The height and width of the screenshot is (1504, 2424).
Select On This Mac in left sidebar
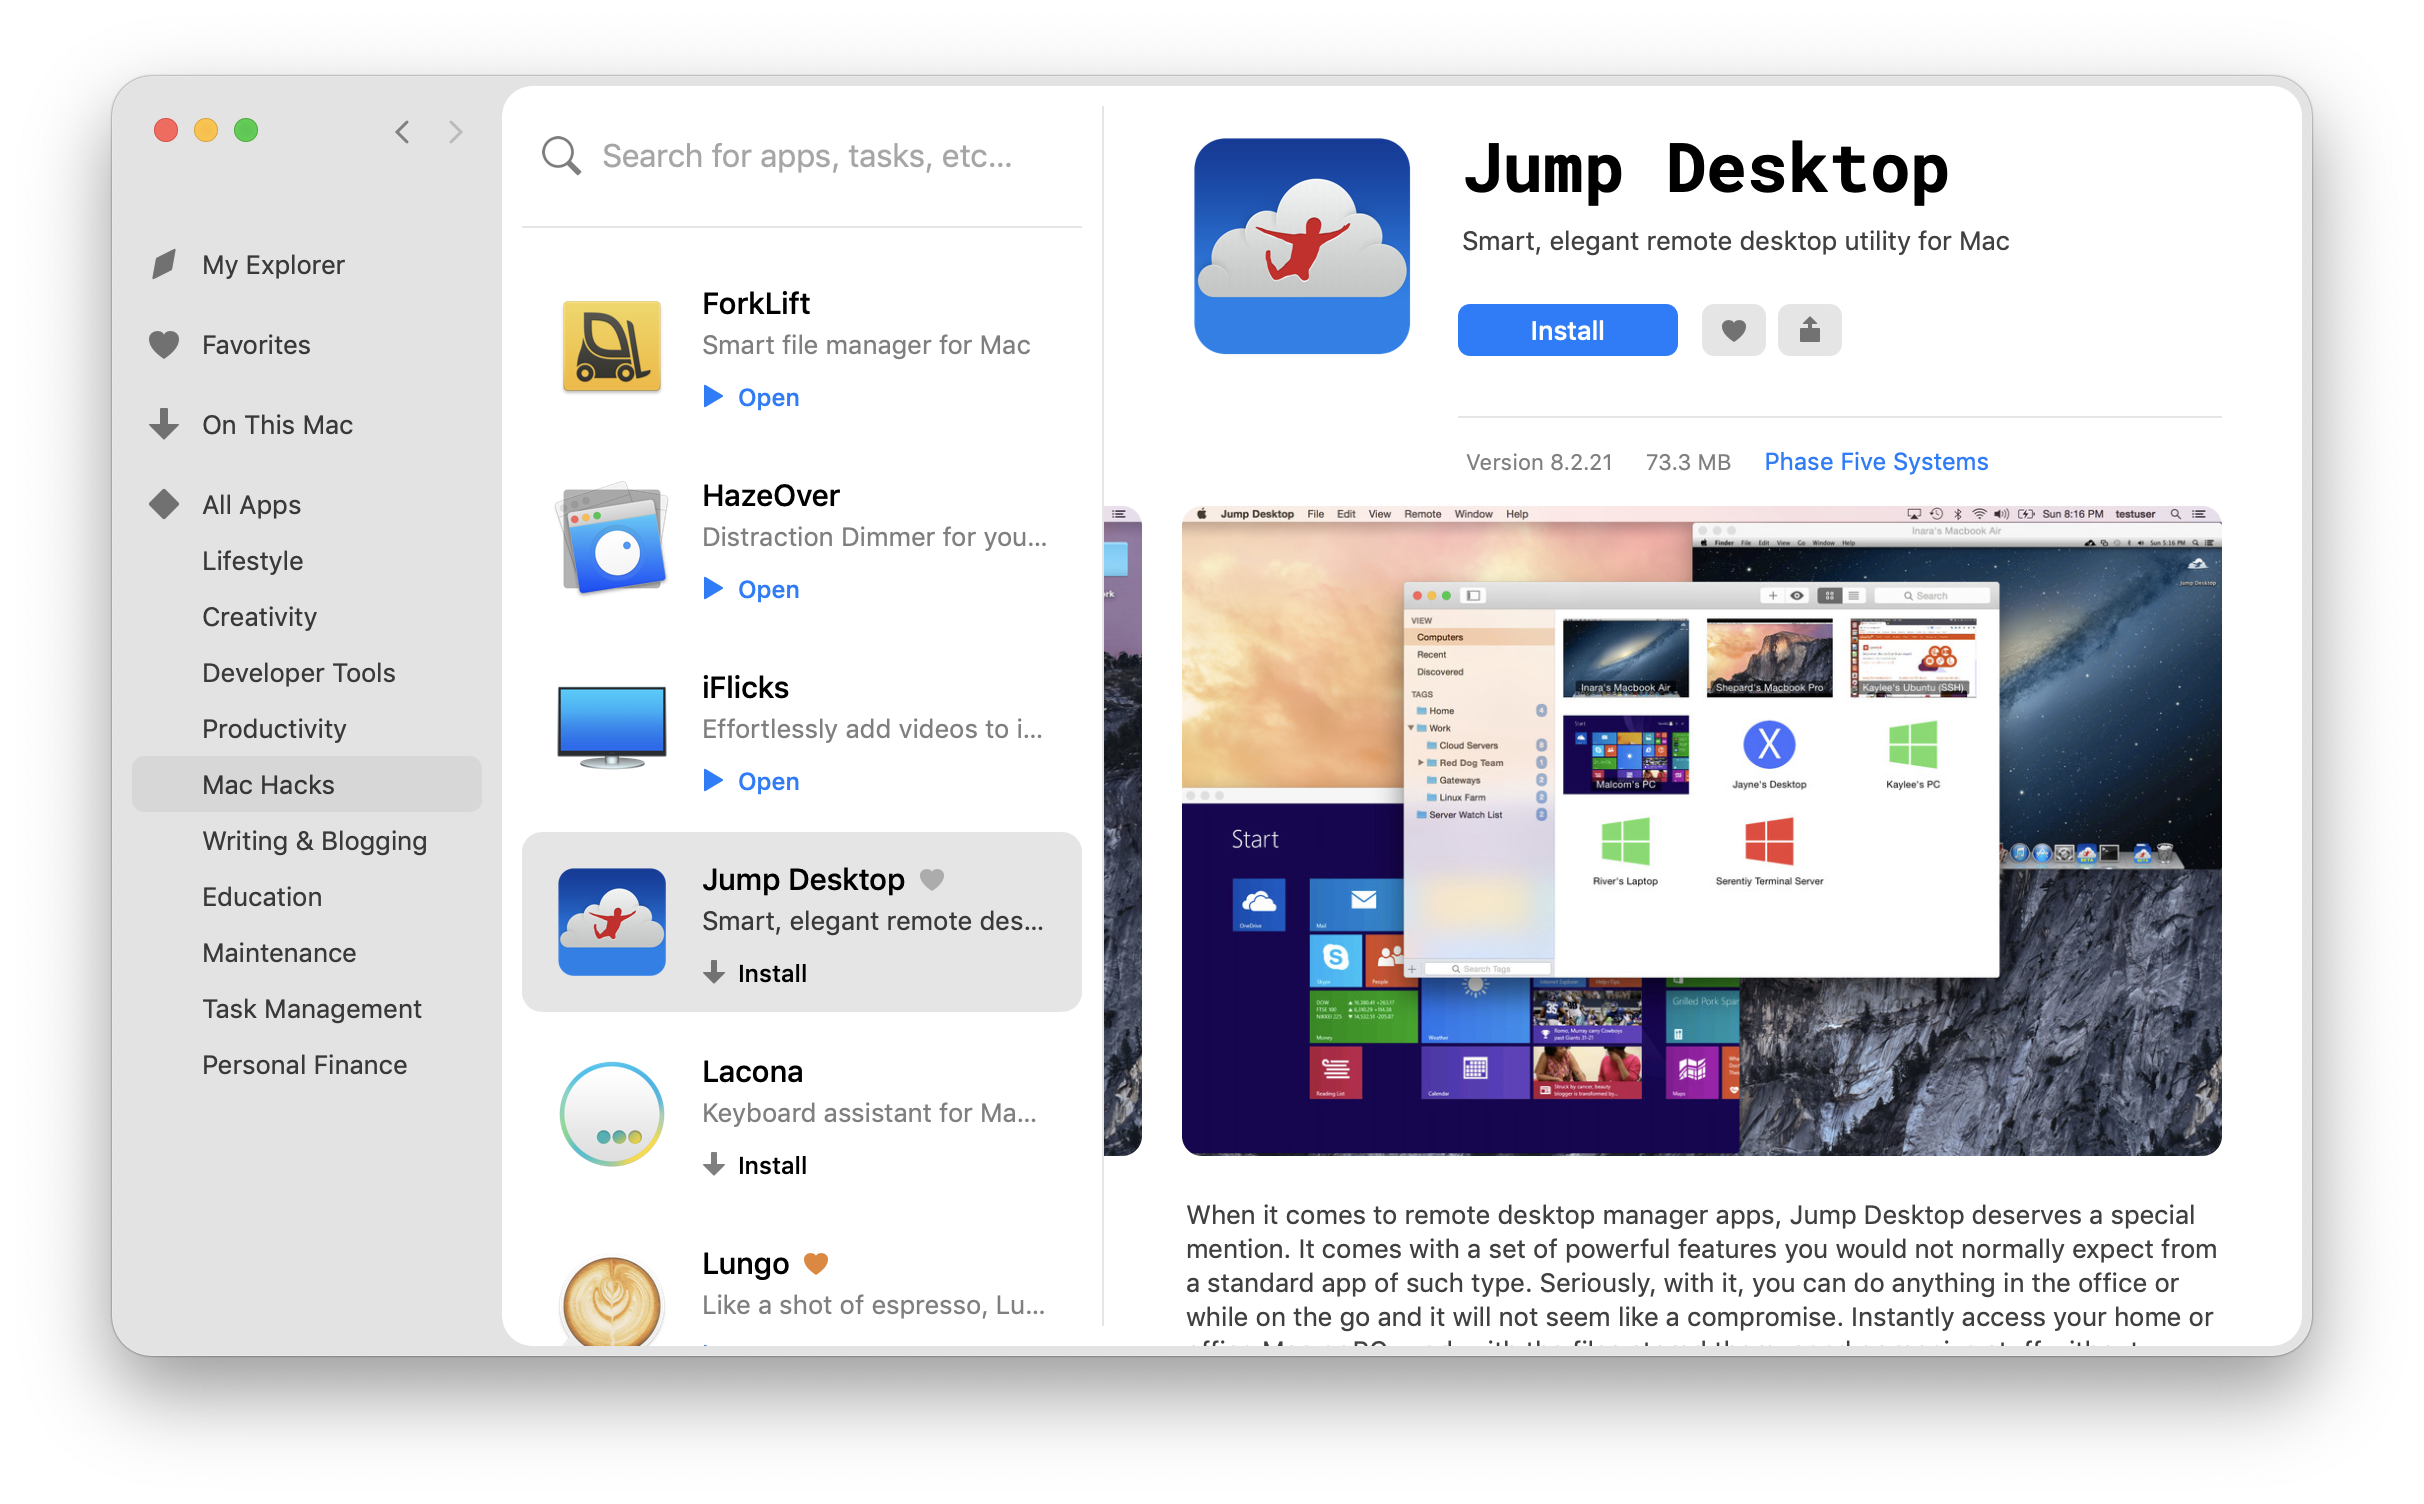point(275,425)
